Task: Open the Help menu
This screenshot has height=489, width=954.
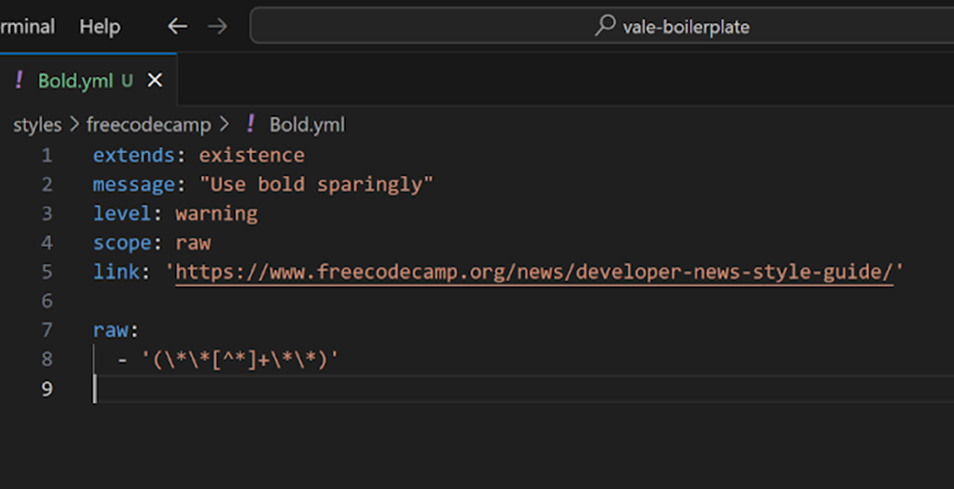Action: [100, 26]
